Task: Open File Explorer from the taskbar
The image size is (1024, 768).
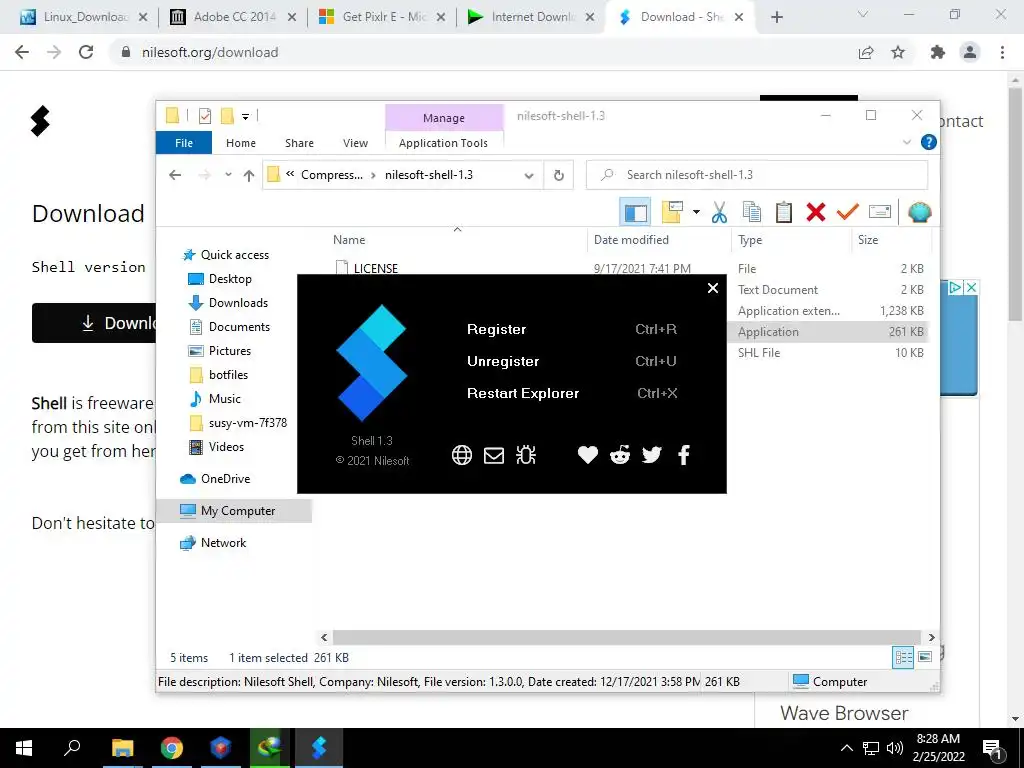Action: [122, 748]
